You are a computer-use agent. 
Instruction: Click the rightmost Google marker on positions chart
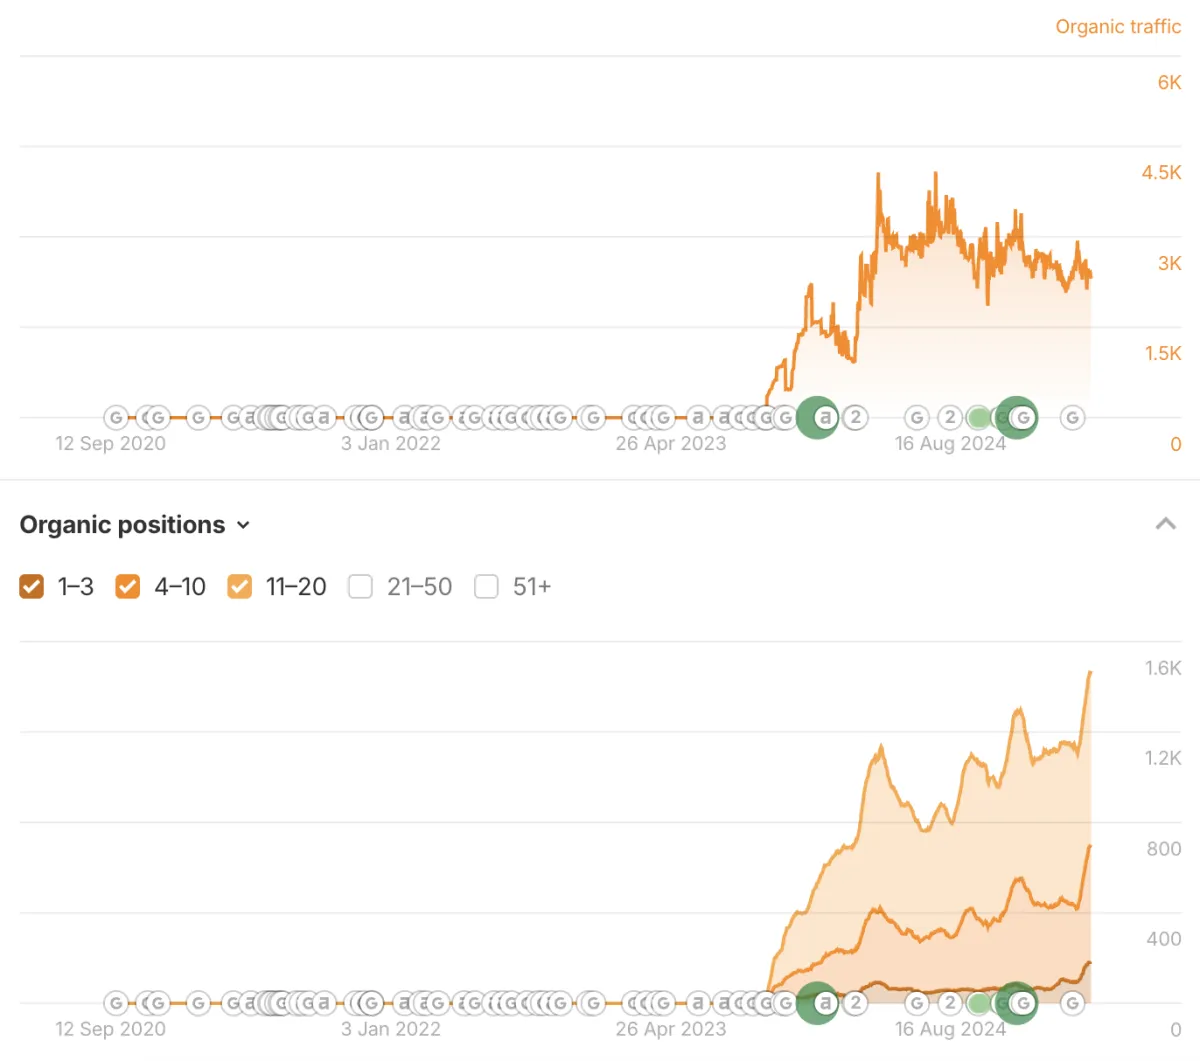pos(1072,1002)
